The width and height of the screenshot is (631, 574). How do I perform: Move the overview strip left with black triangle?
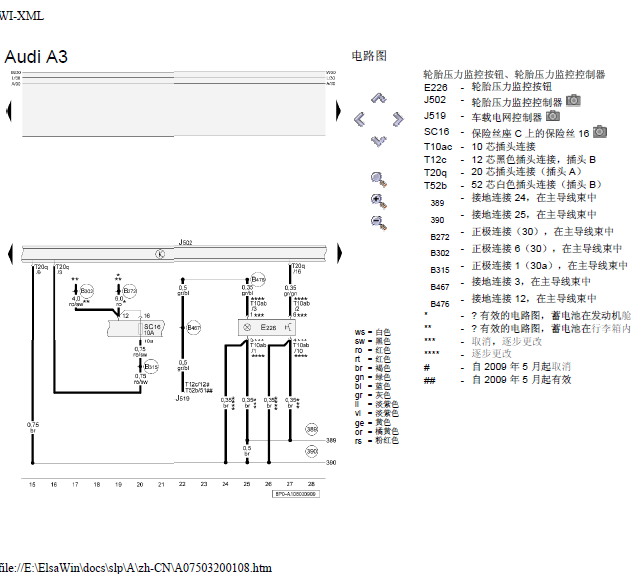(x=9, y=111)
